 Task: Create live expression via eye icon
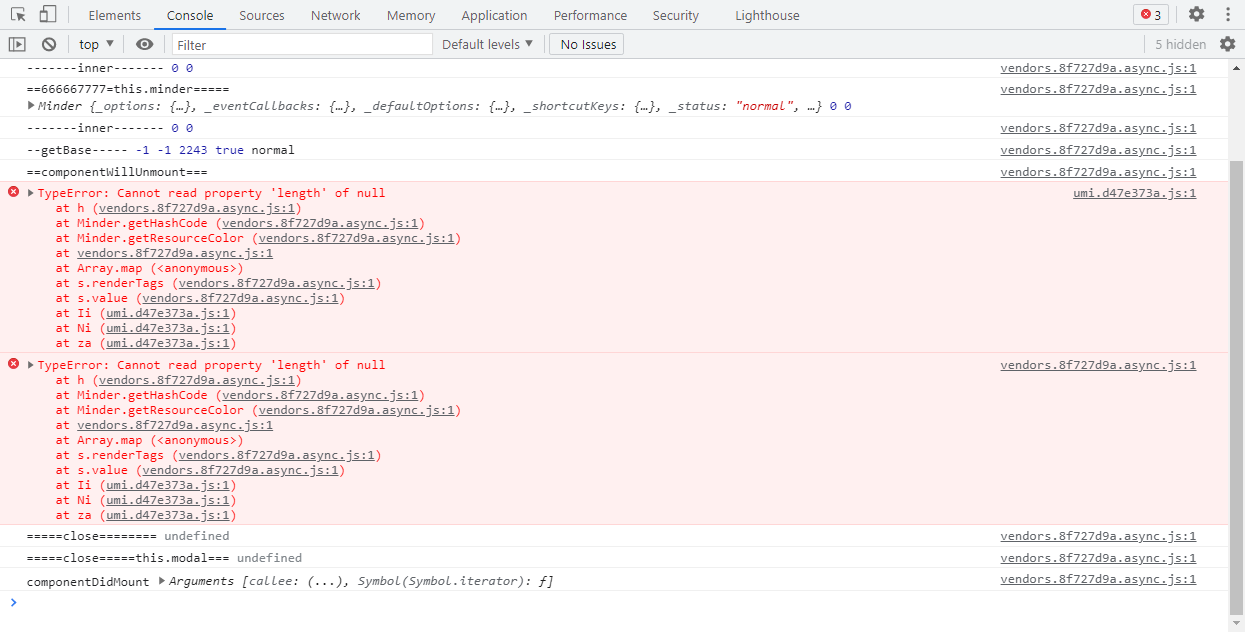(x=145, y=44)
